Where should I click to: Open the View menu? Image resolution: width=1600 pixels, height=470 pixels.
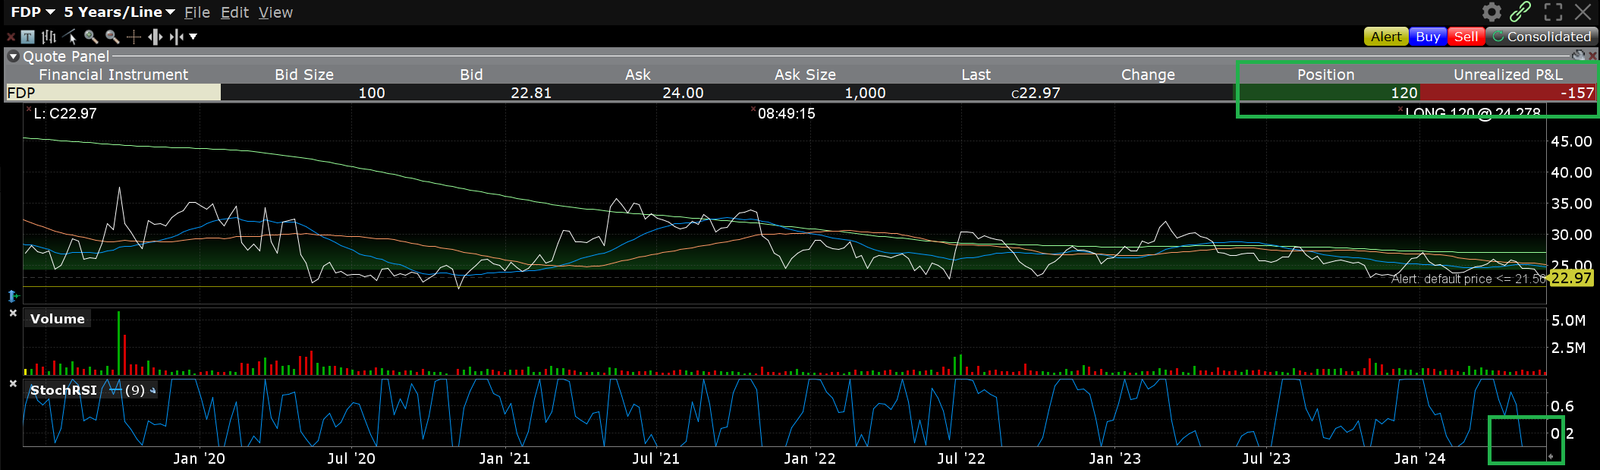[275, 12]
